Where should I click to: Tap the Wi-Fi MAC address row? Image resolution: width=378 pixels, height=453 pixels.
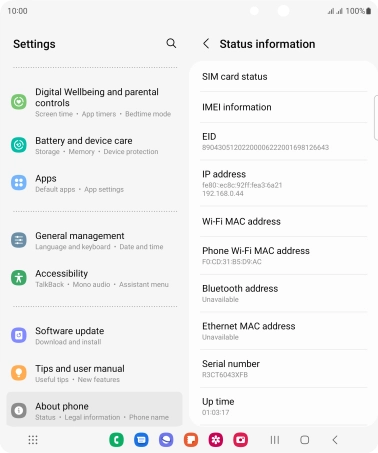(x=283, y=221)
